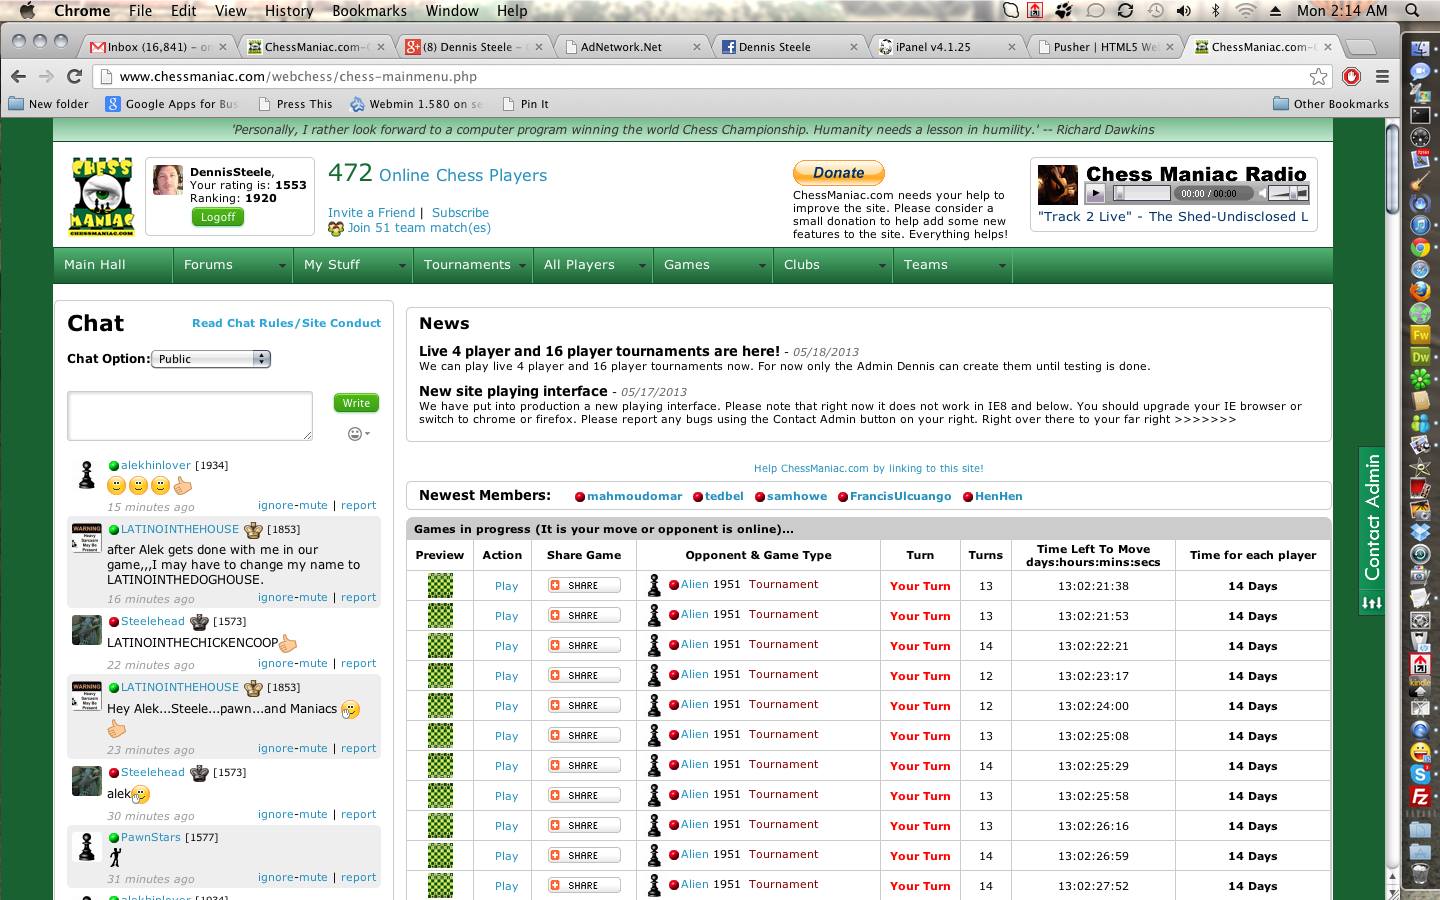This screenshot has width=1440, height=900.
Task: Open the Chat Option Public dropdown
Action: tap(211, 359)
